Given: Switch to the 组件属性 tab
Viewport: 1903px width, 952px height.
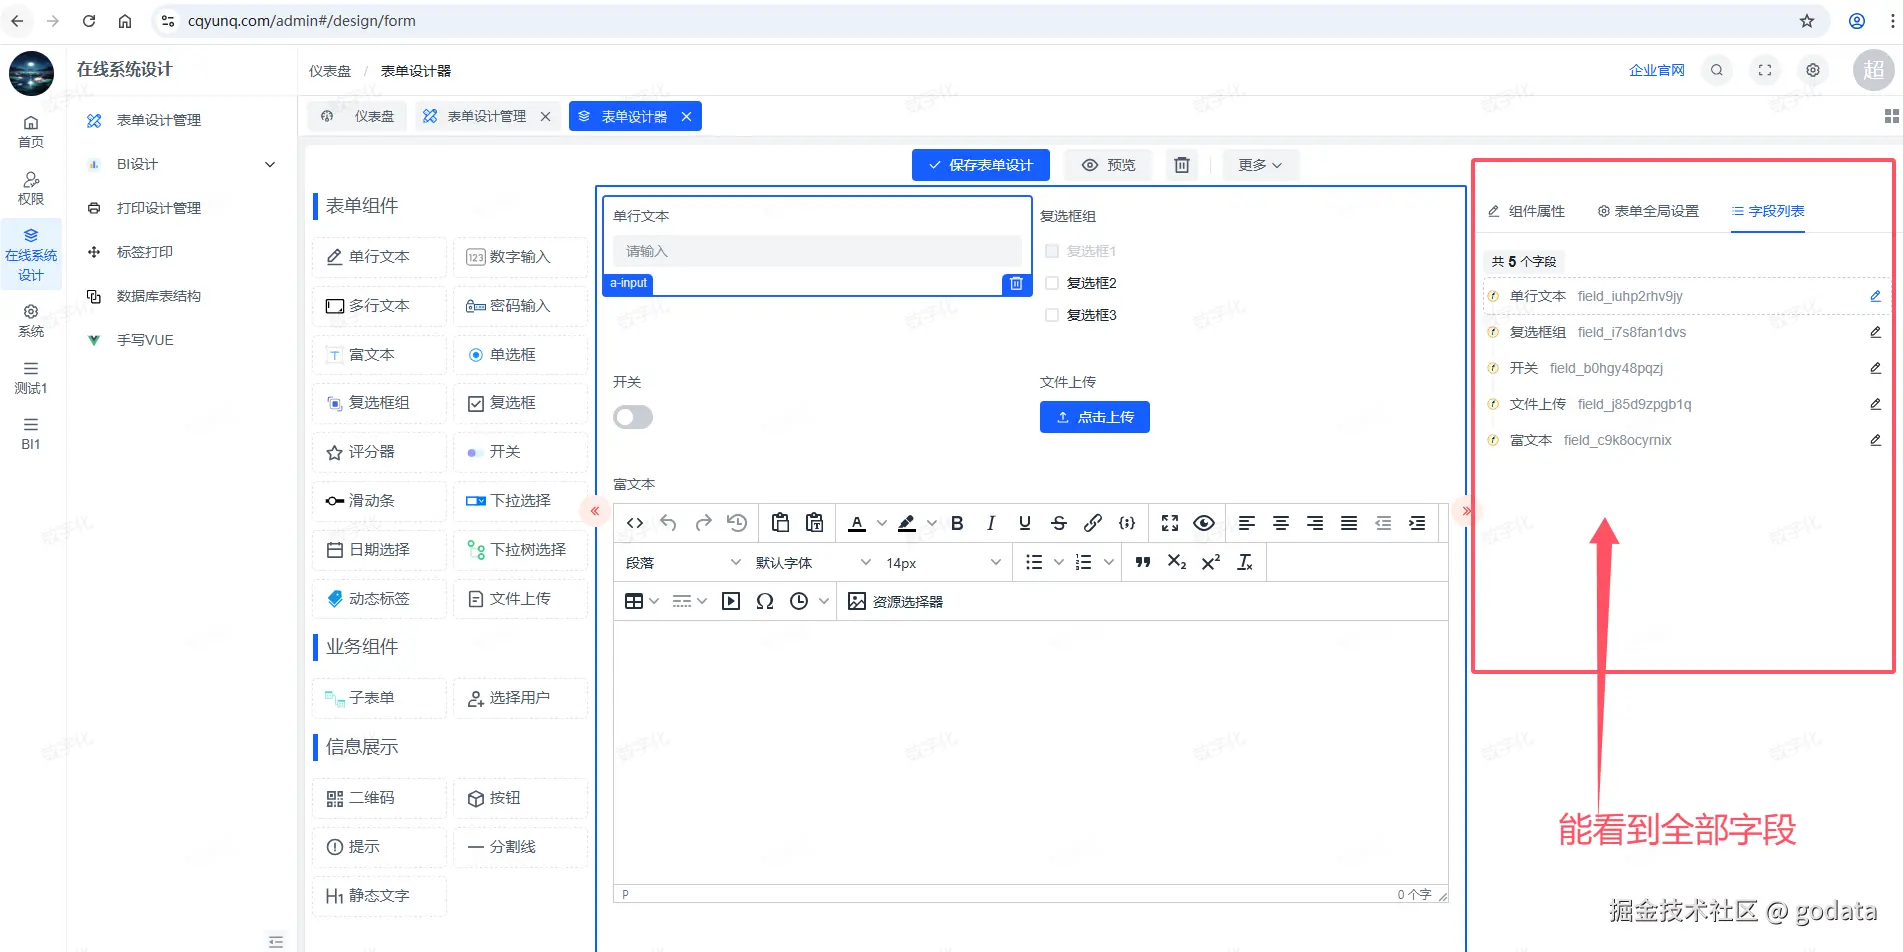Looking at the screenshot, I should click(1527, 211).
